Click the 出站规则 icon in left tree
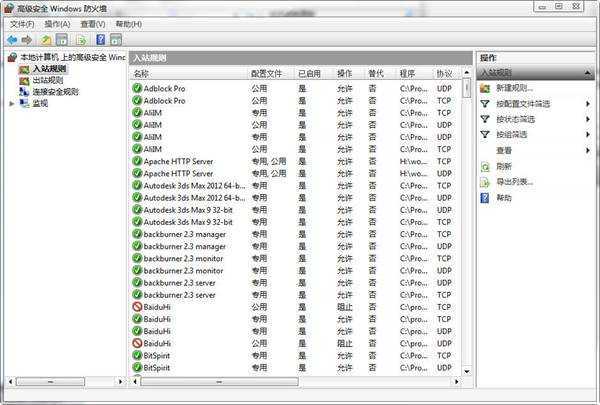 (x=24, y=81)
